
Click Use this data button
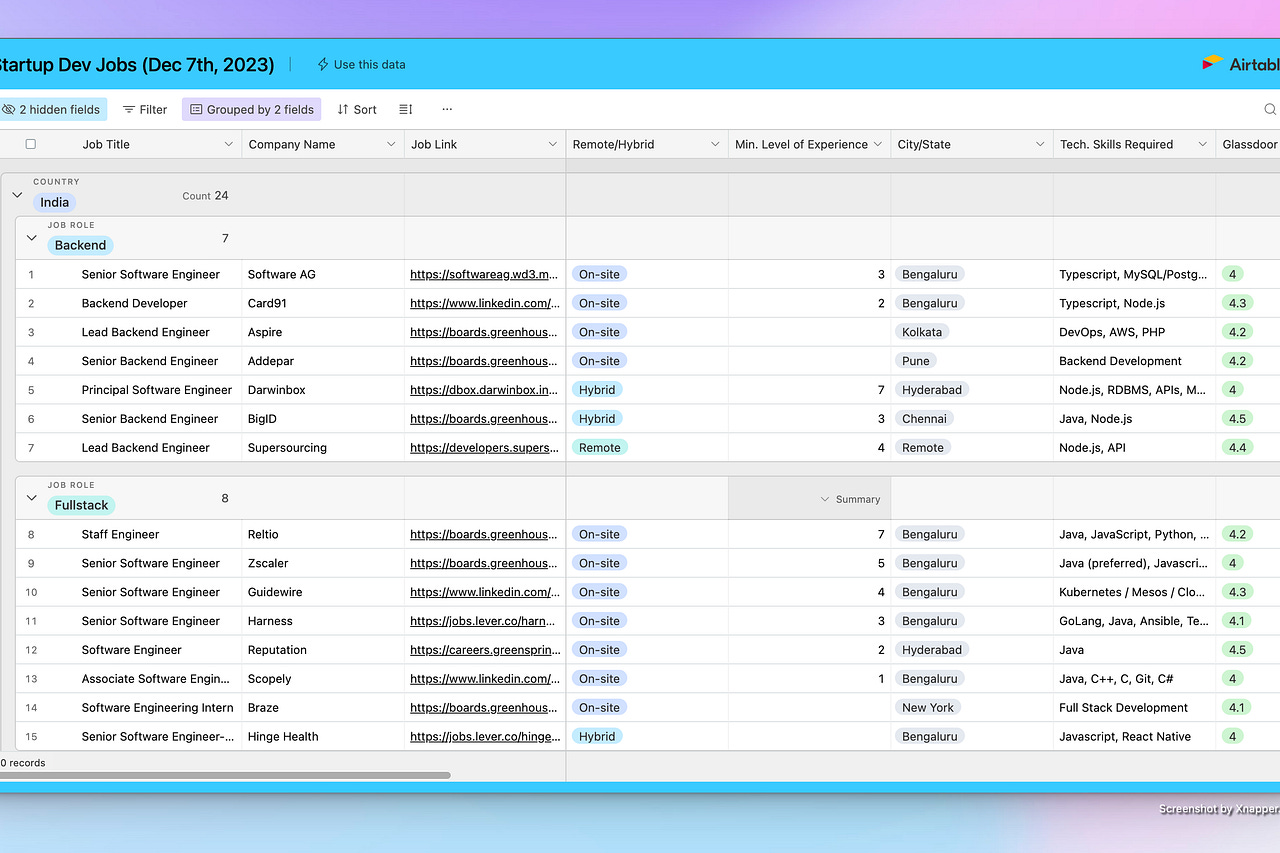click(x=361, y=64)
